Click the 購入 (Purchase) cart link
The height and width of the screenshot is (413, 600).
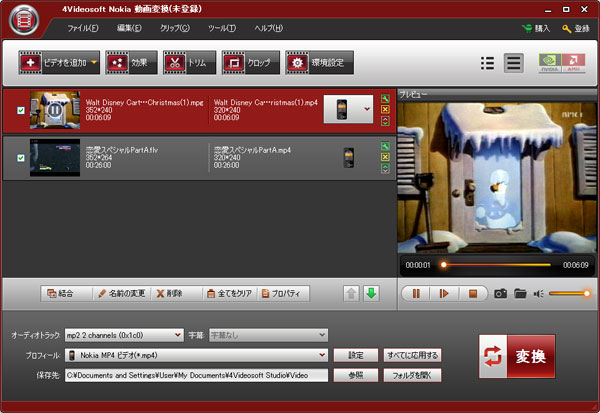click(536, 29)
